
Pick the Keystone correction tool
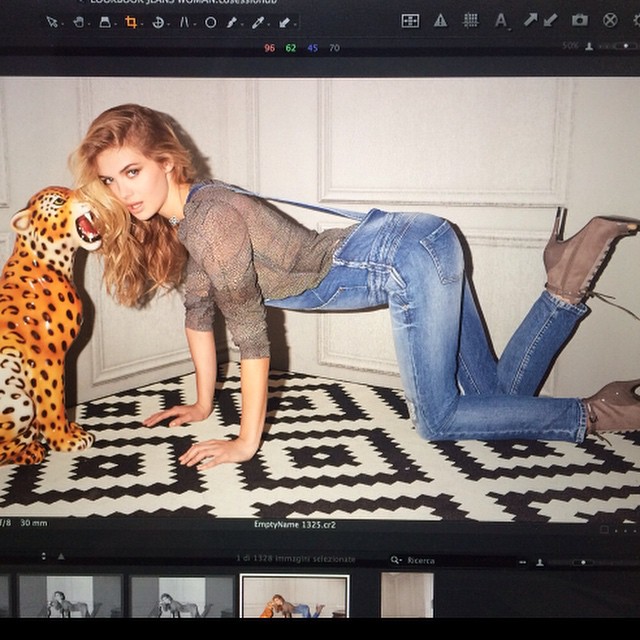(x=184, y=22)
